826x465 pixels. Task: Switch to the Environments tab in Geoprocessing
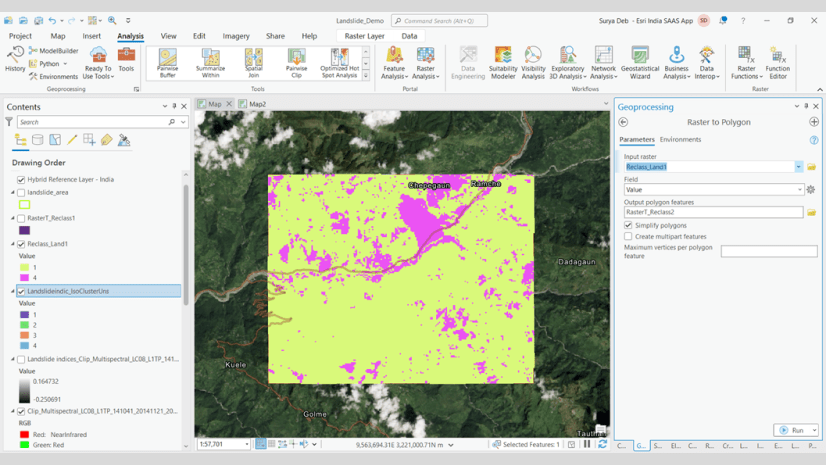pos(680,140)
